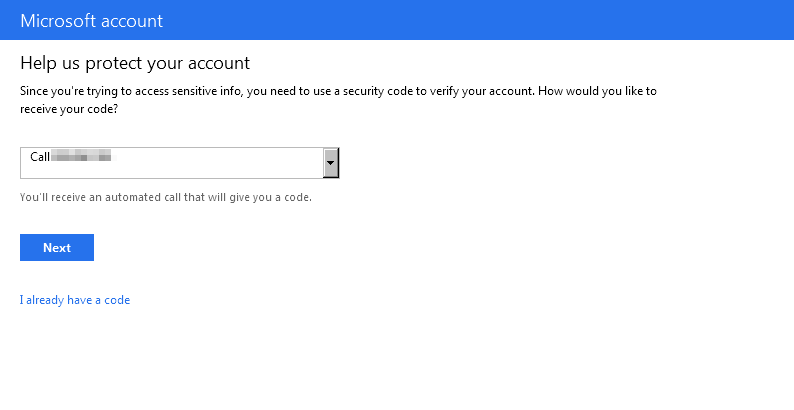
Task: Click 'verify your account' in the description
Action: tap(480, 91)
